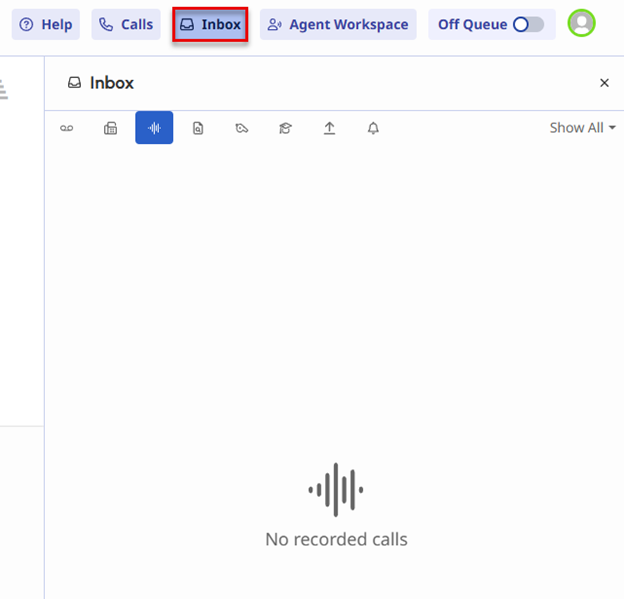Open the user avatar profile menu
This screenshot has height=599, width=624.
click(x=581, y=23)
